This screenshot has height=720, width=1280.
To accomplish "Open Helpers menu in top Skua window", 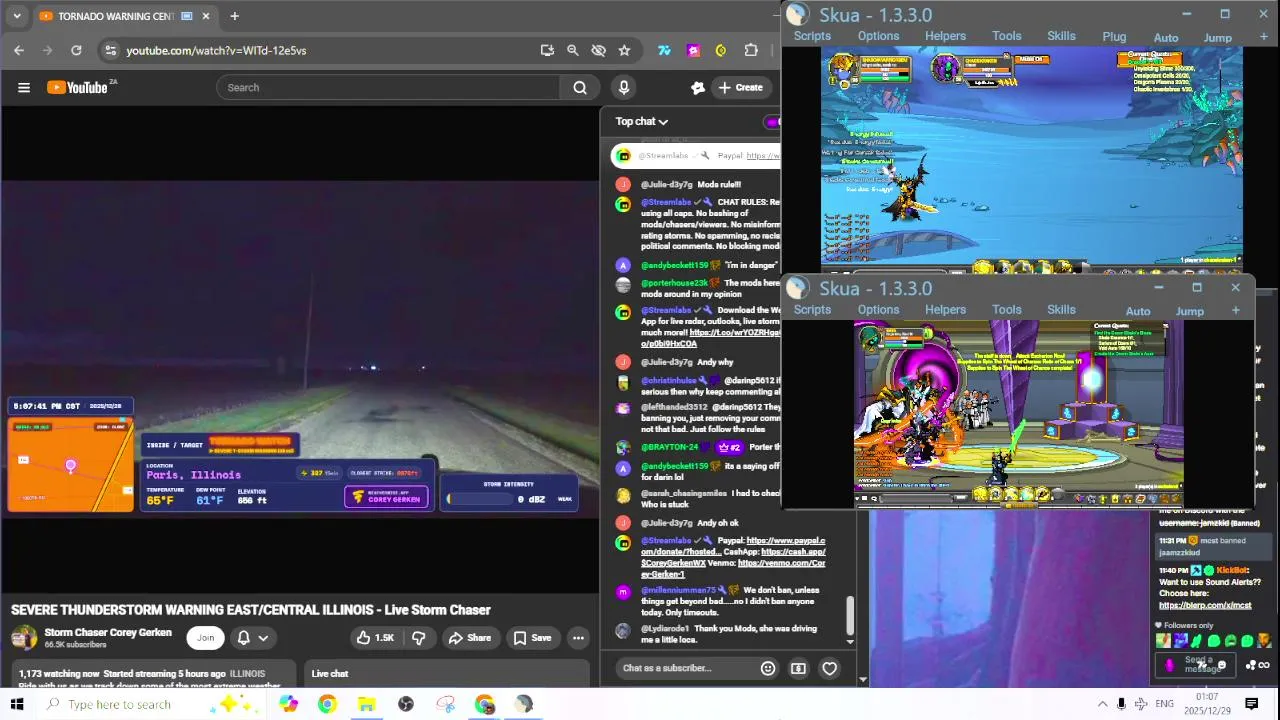I will (945, 36).
